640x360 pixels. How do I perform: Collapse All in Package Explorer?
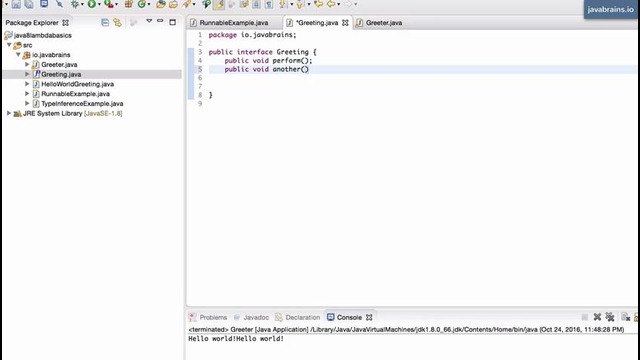point(105,22)
